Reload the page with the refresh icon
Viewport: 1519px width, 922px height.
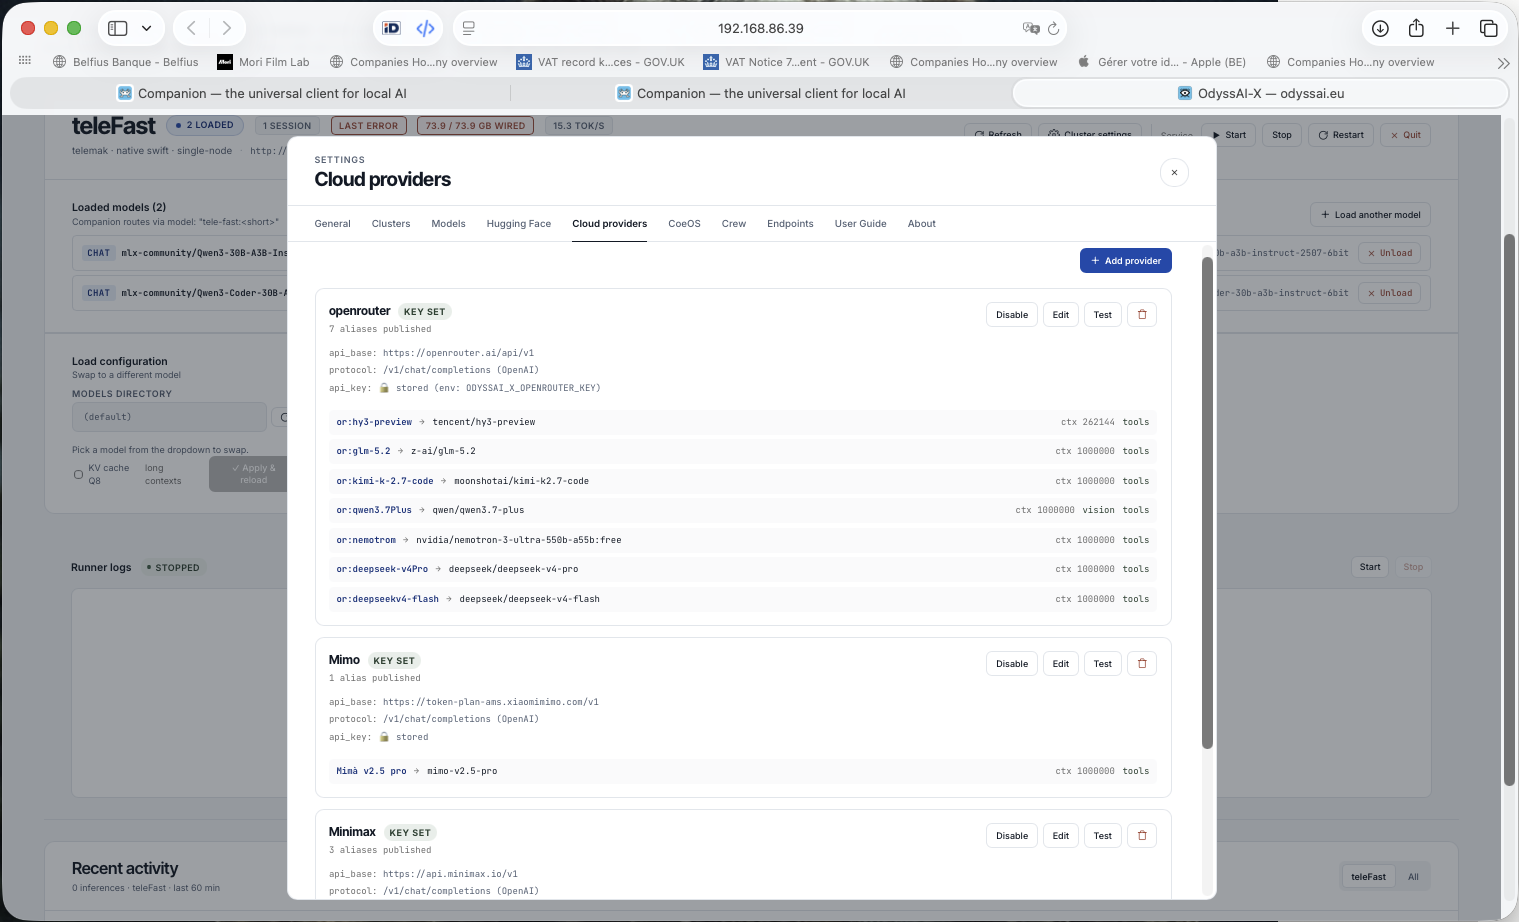[x=1053, y=28]
